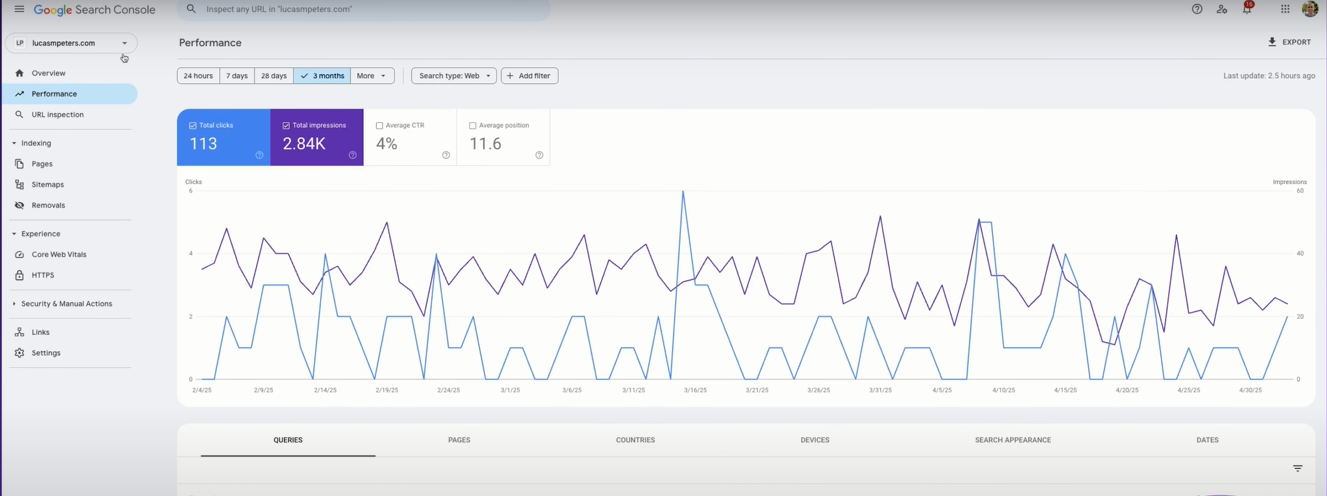Click the Inspect any URL search field
Screen dimensions: 1327x496
click(364, 9)
